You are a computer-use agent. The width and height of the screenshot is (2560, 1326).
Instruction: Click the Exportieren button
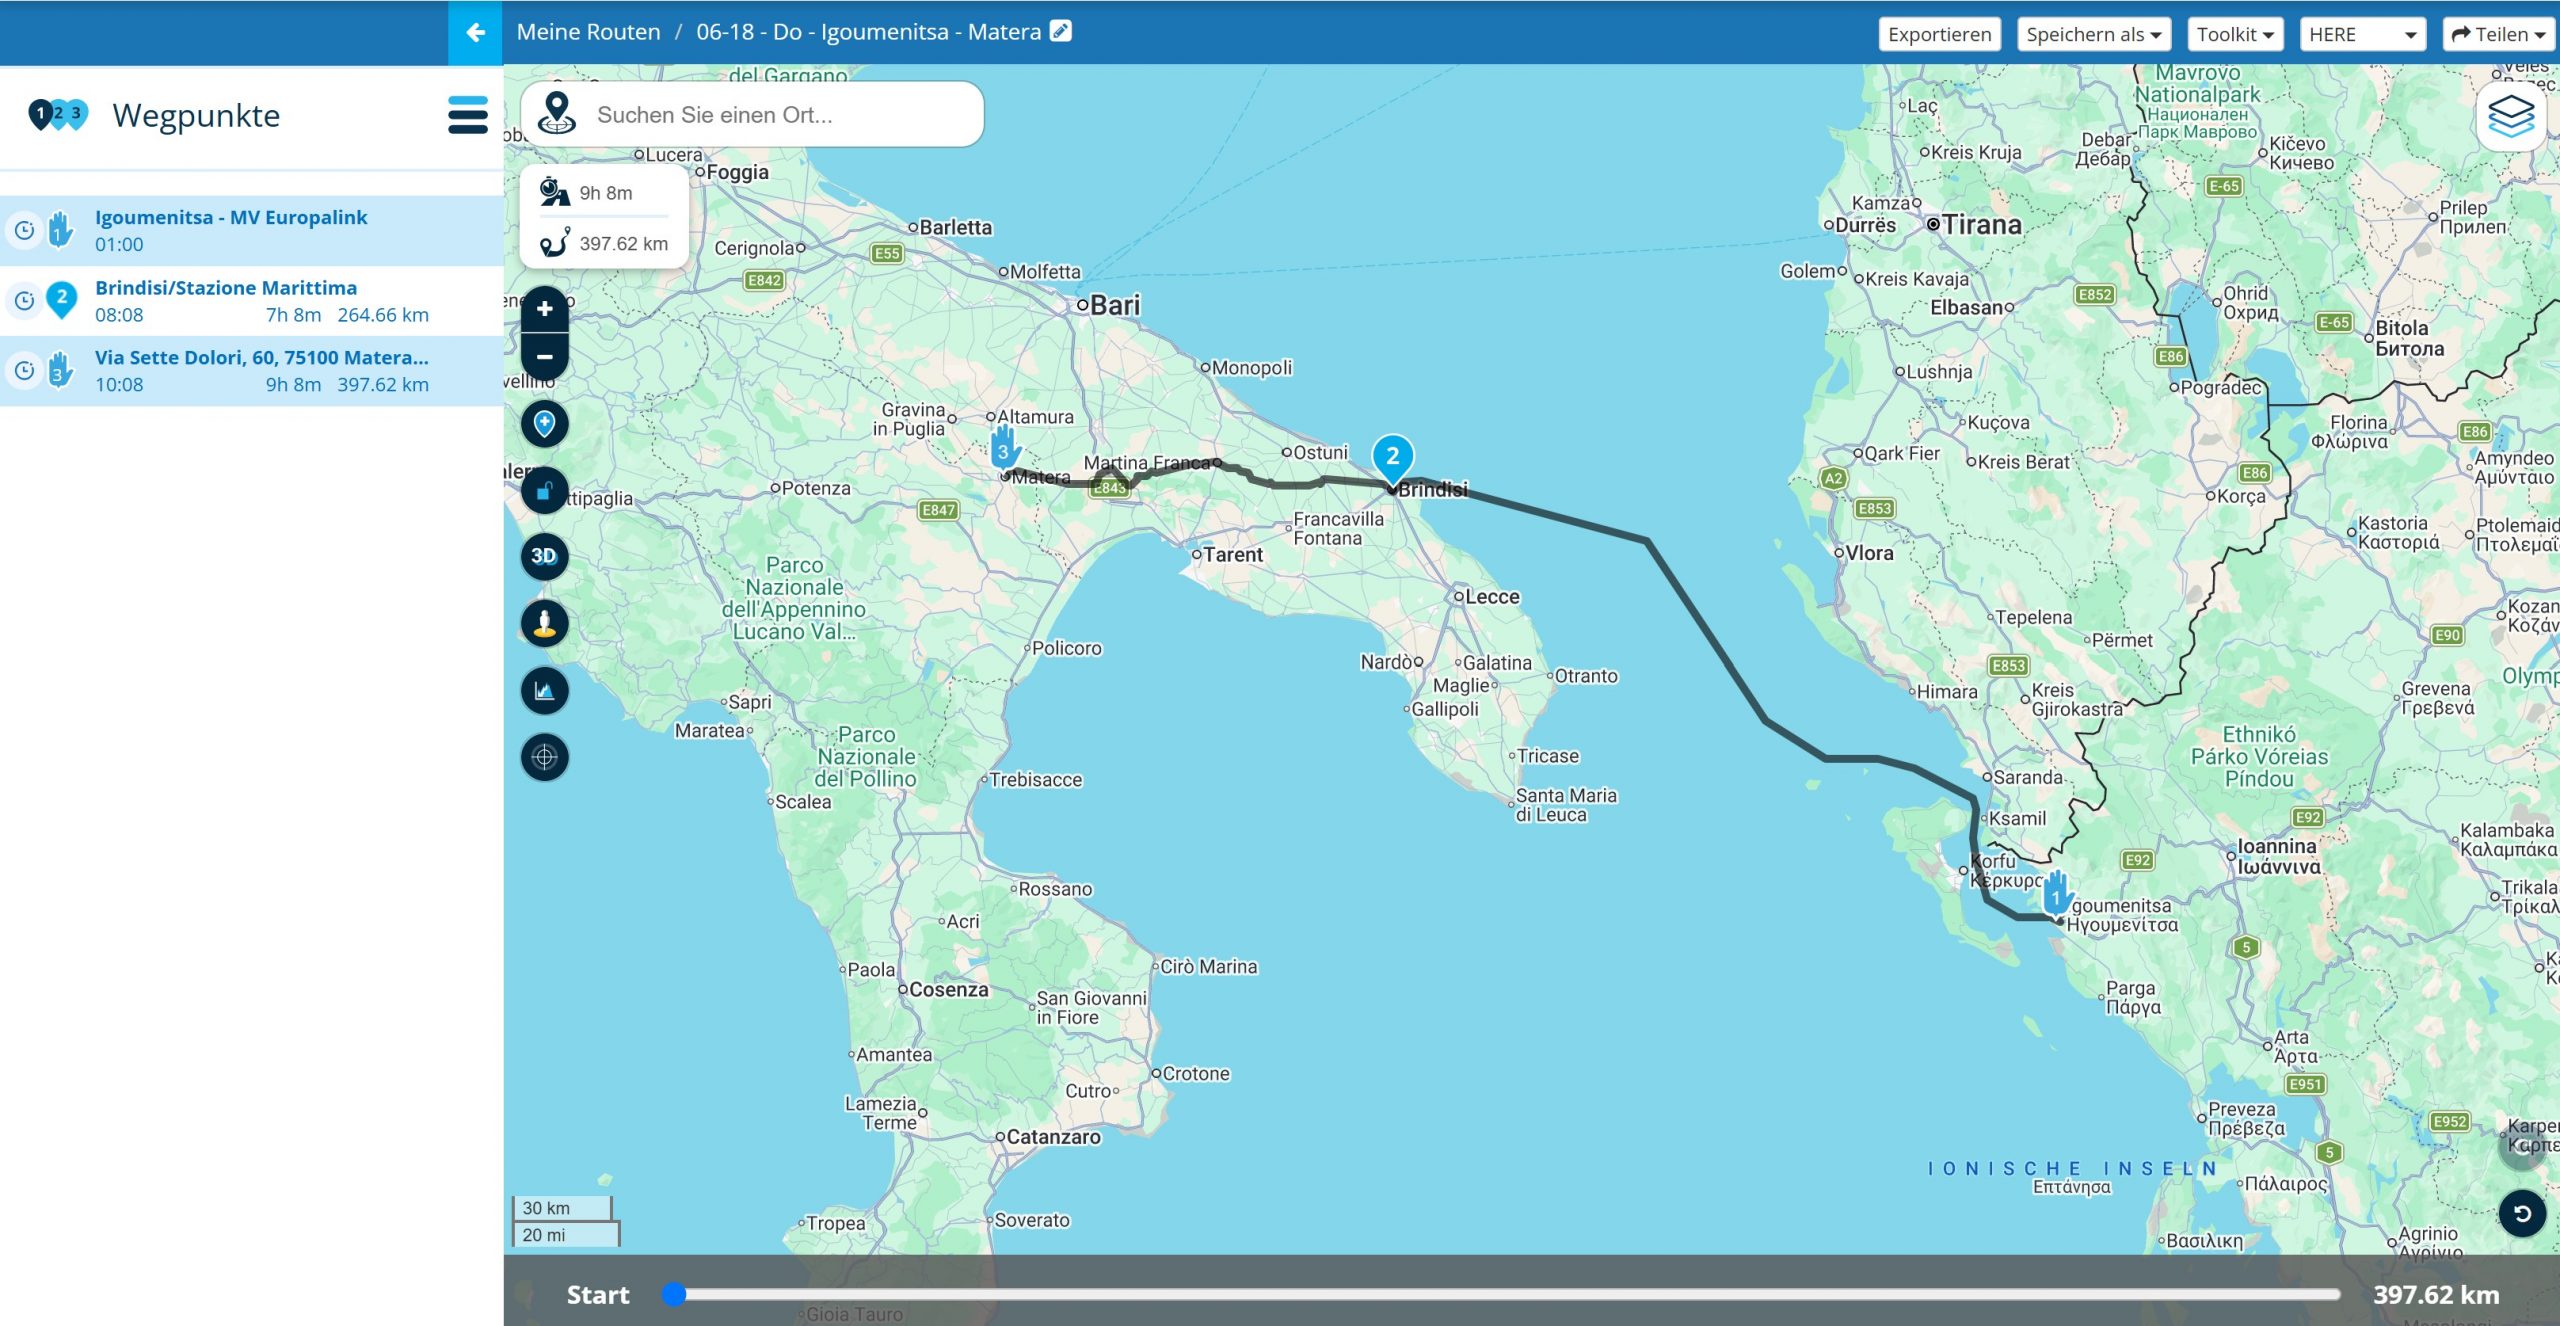tap(1939, 34)
